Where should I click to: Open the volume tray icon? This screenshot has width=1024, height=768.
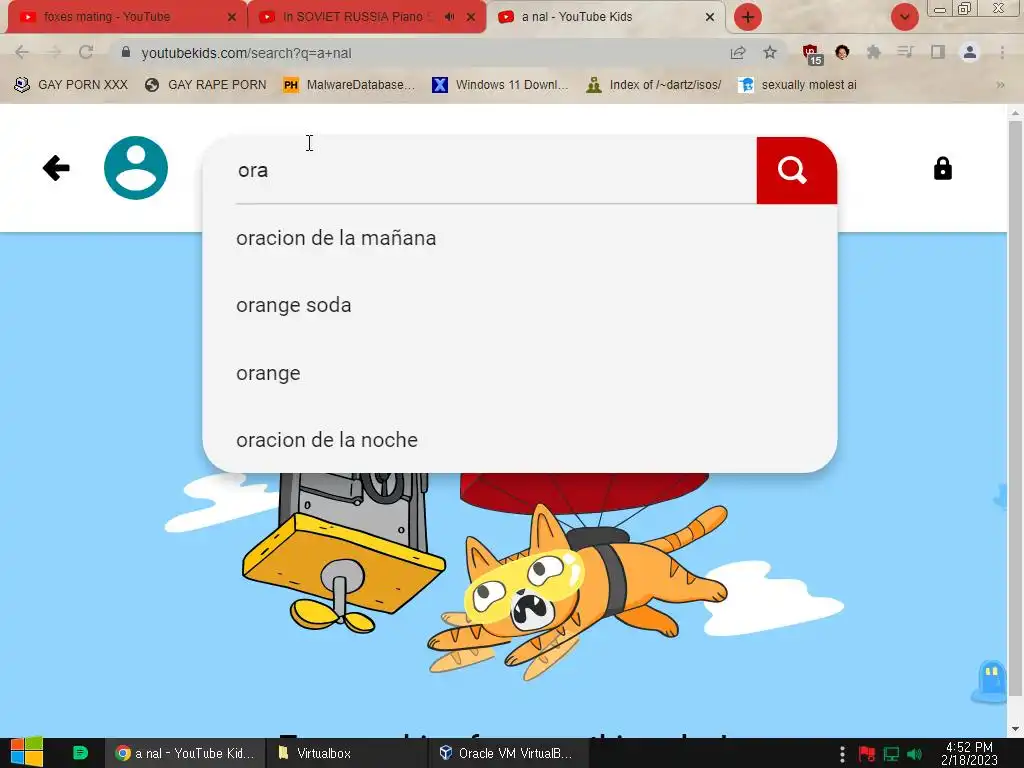(x=915, y=754)
